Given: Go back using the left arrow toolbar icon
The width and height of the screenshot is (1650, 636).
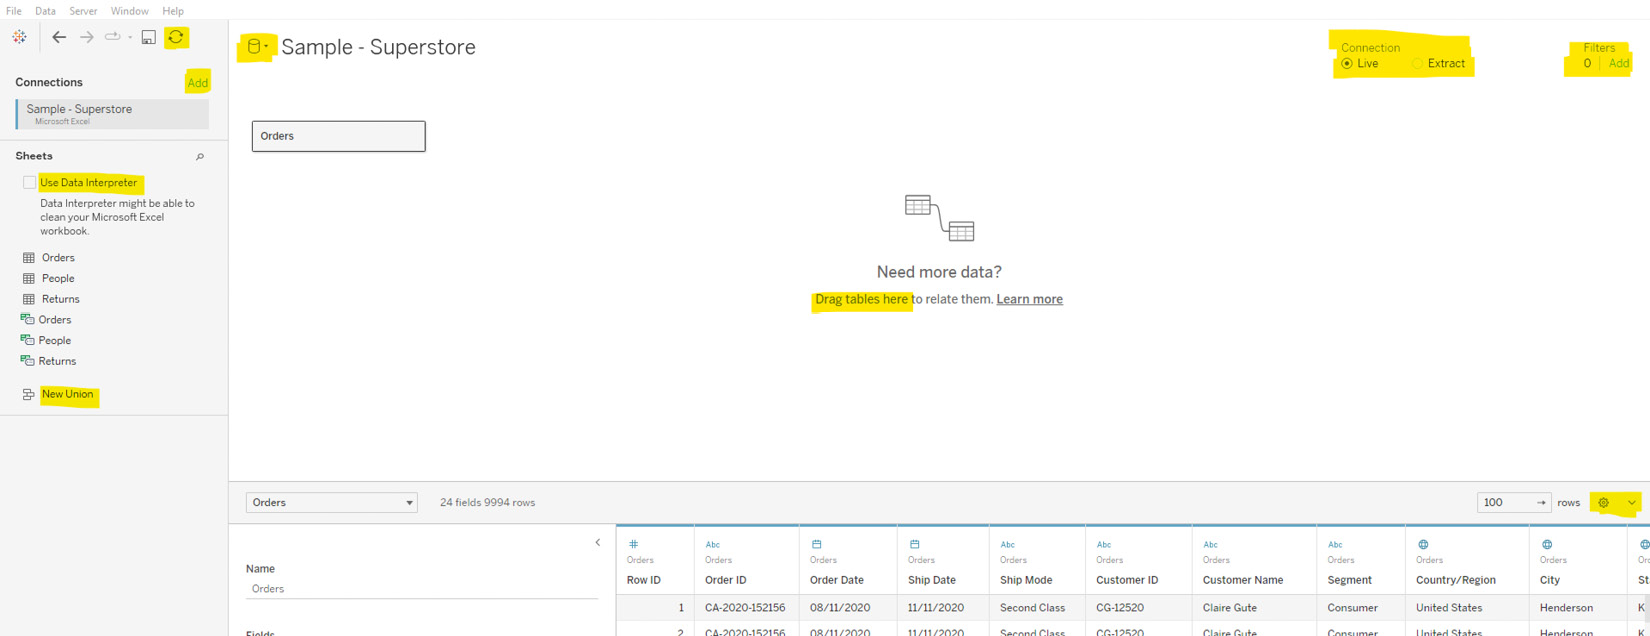Looking at the screenshot, I should (x=59, y=37).
